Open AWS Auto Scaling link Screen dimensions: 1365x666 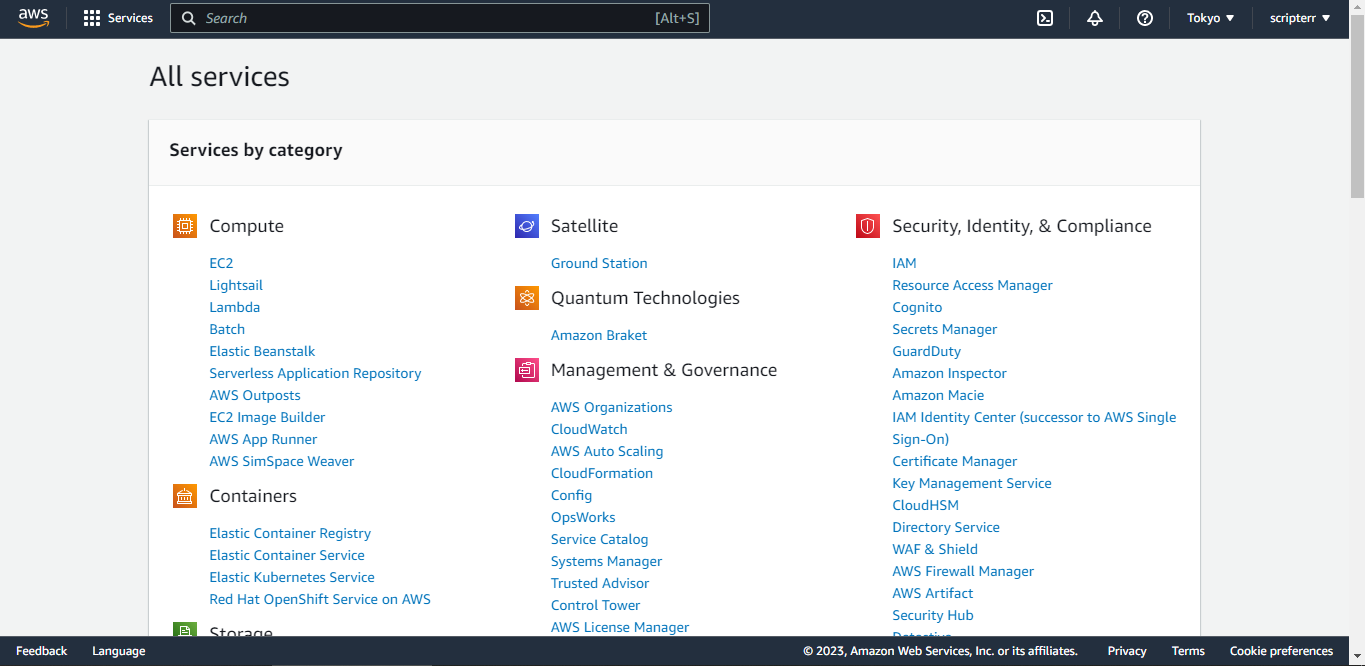(607, 451)
